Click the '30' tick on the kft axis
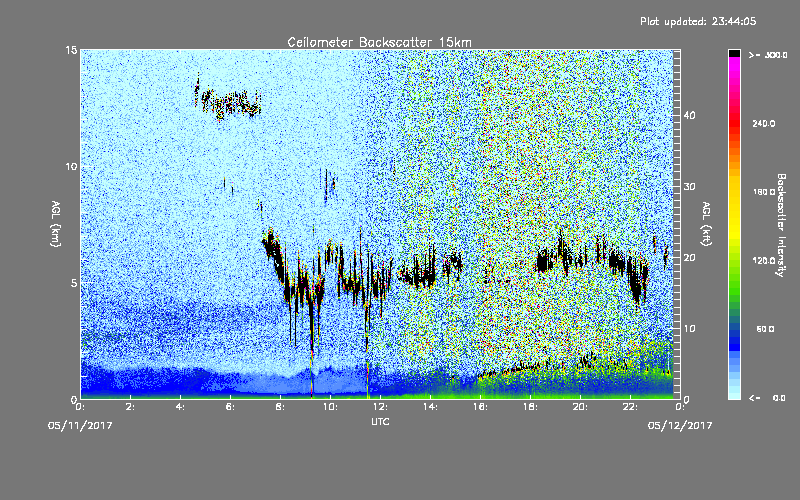Image resolution: width=800 pixels, height=500 pixels. pos(689,187)
